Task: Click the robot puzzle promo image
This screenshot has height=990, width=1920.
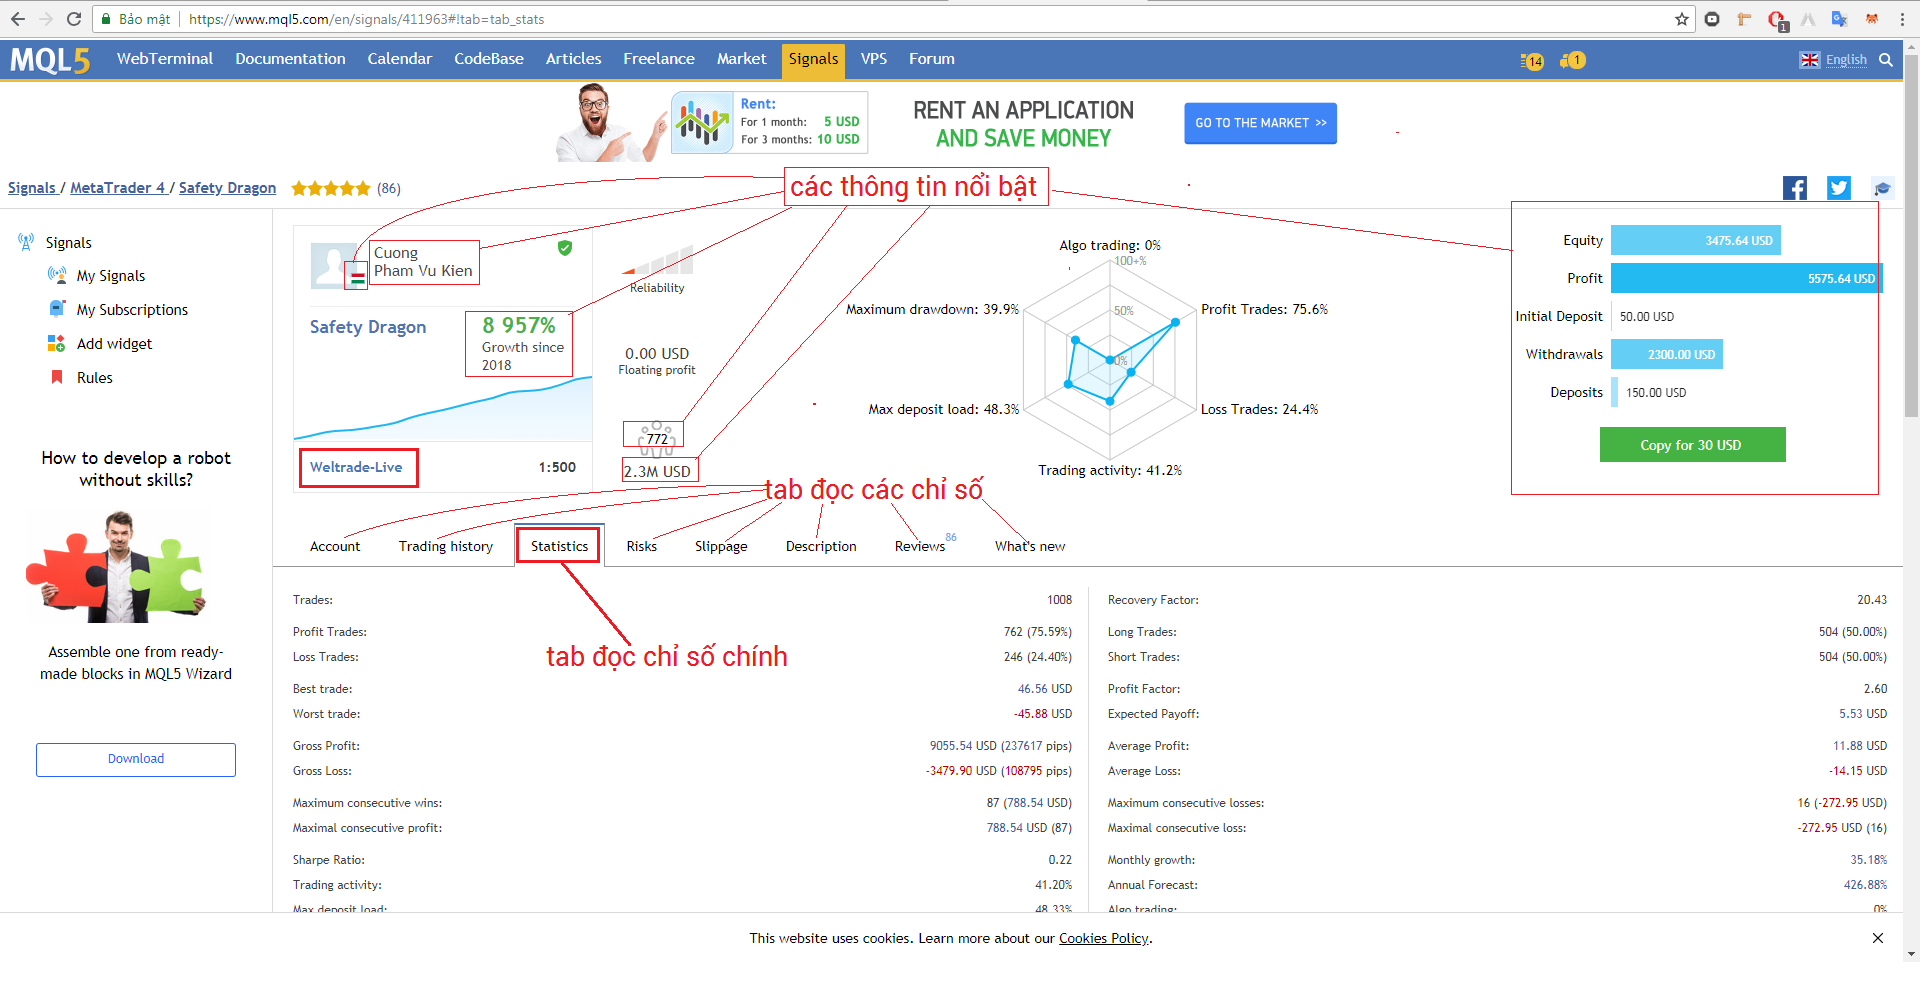Action: point(118,566)
